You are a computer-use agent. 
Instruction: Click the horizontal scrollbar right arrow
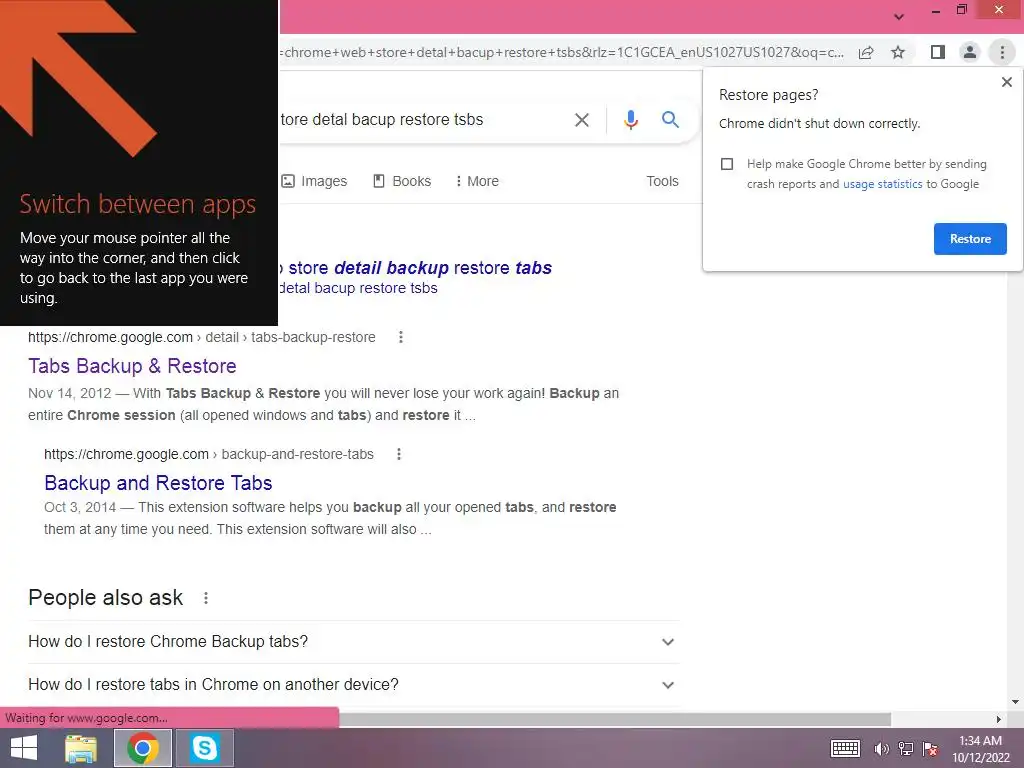tap(998, 719)
